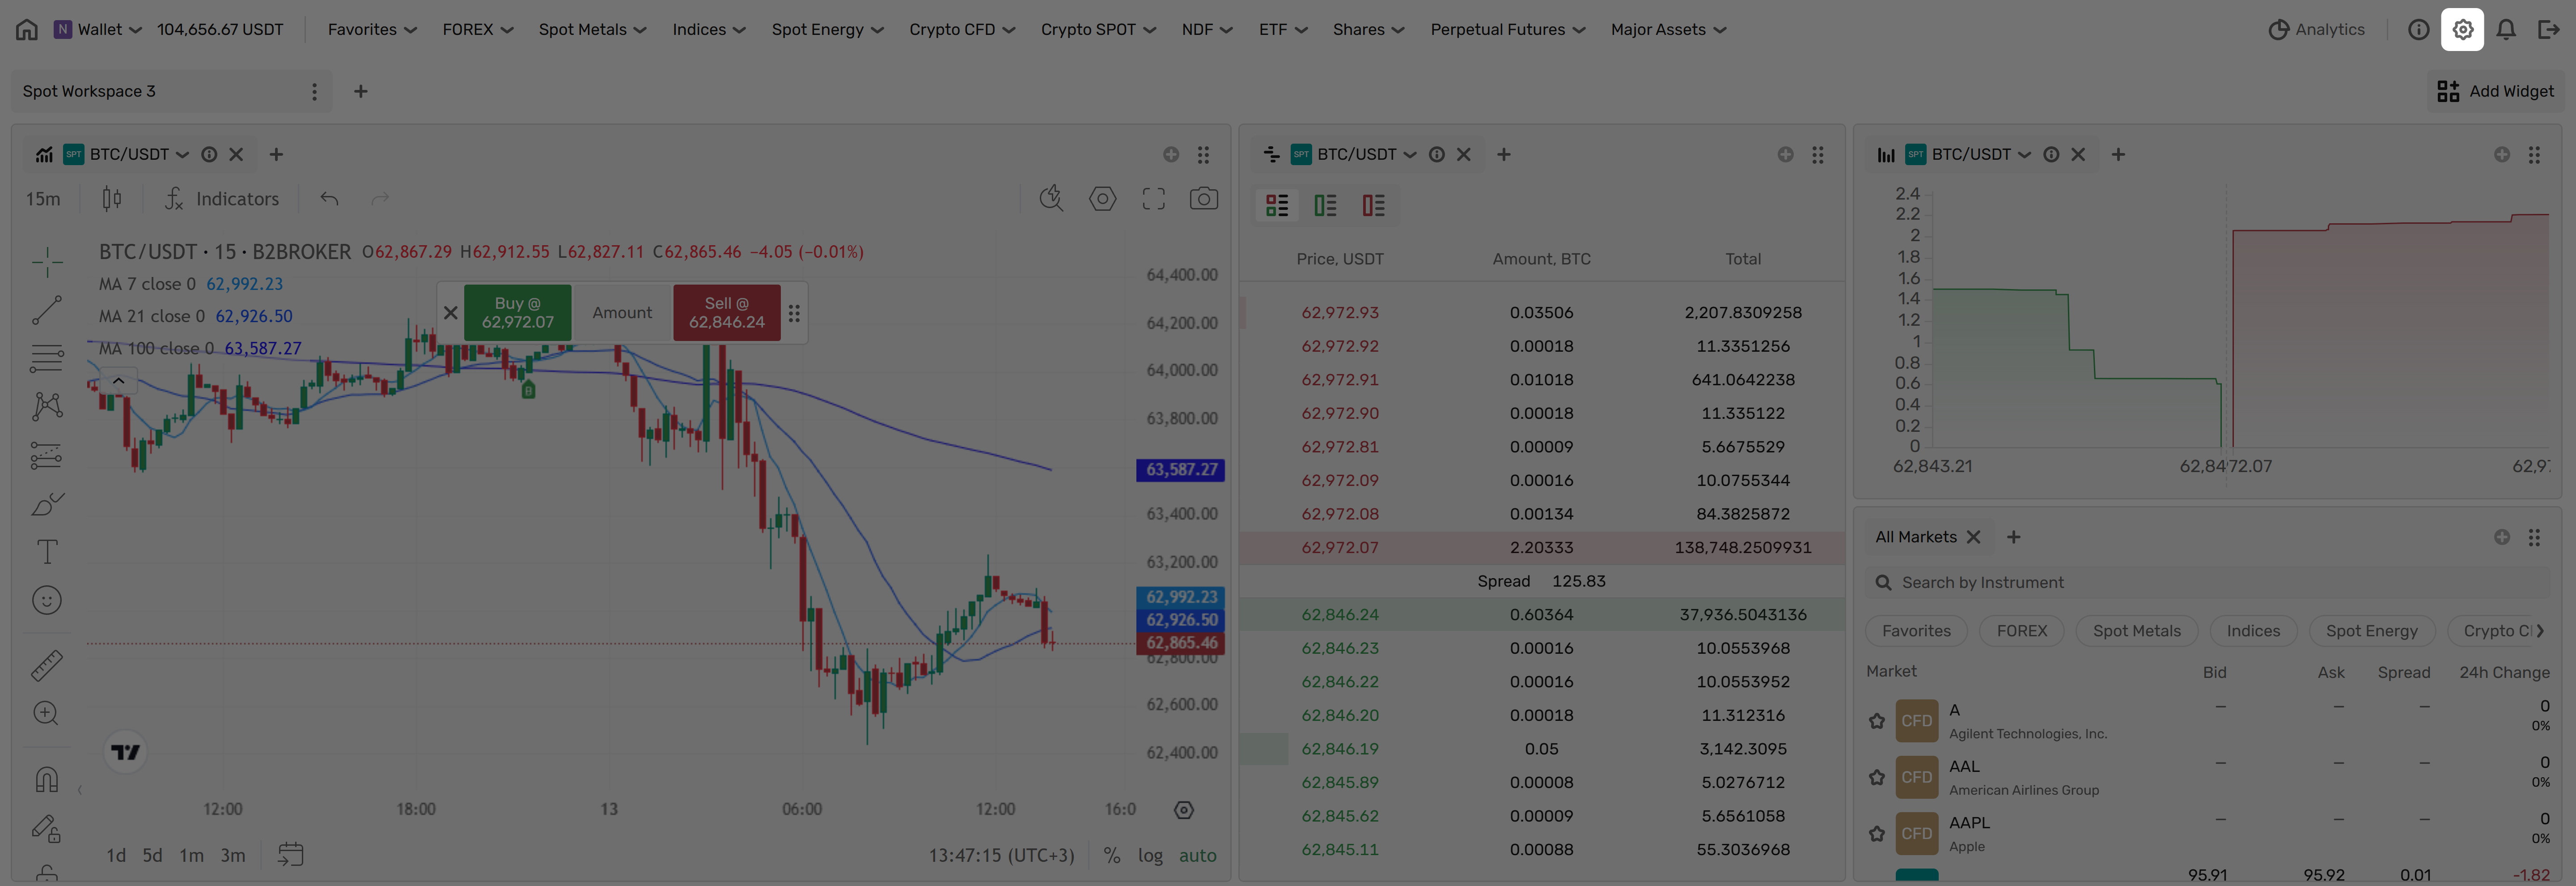Click the Sell @ 62,846.24 button
Screen dimensions: 2576x886
pyautogui.click(x=727, y=313)
